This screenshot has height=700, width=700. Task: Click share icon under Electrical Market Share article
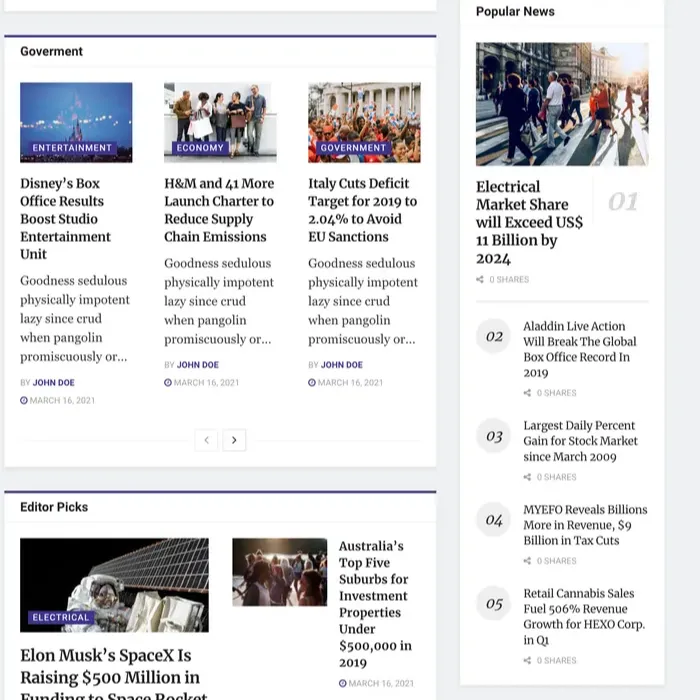click(x=480, y=280)
